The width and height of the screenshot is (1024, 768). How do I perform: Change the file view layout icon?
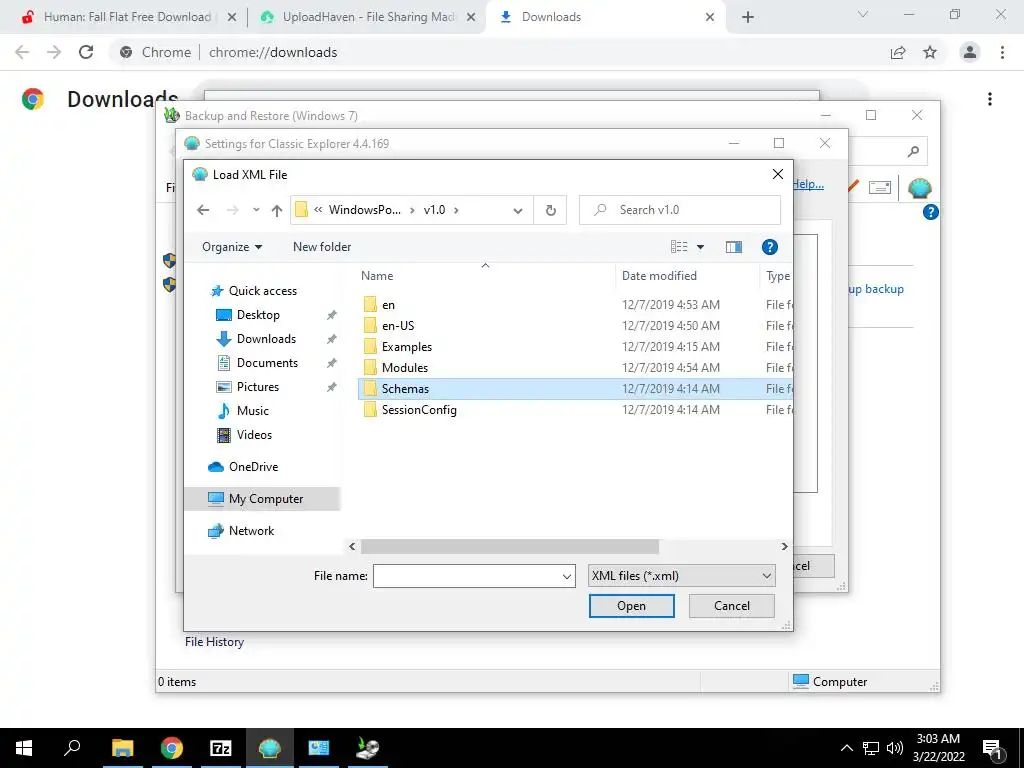(x=679, y=247)
